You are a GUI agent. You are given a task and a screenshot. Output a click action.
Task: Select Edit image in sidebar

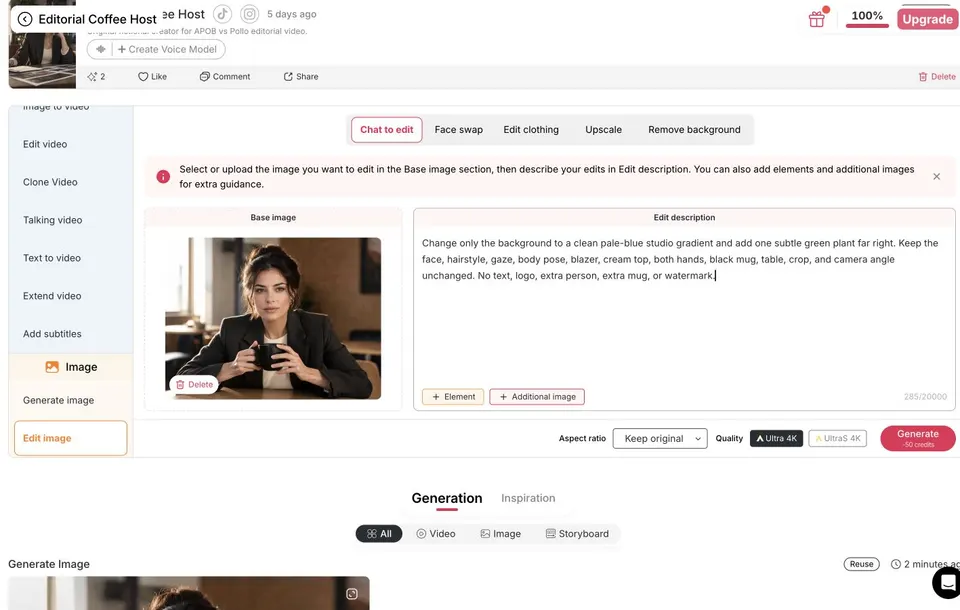coord(70,438)
